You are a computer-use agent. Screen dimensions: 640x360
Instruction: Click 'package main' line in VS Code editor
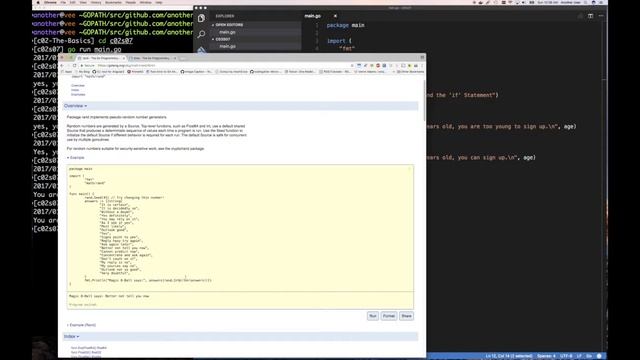coord(345,25)
